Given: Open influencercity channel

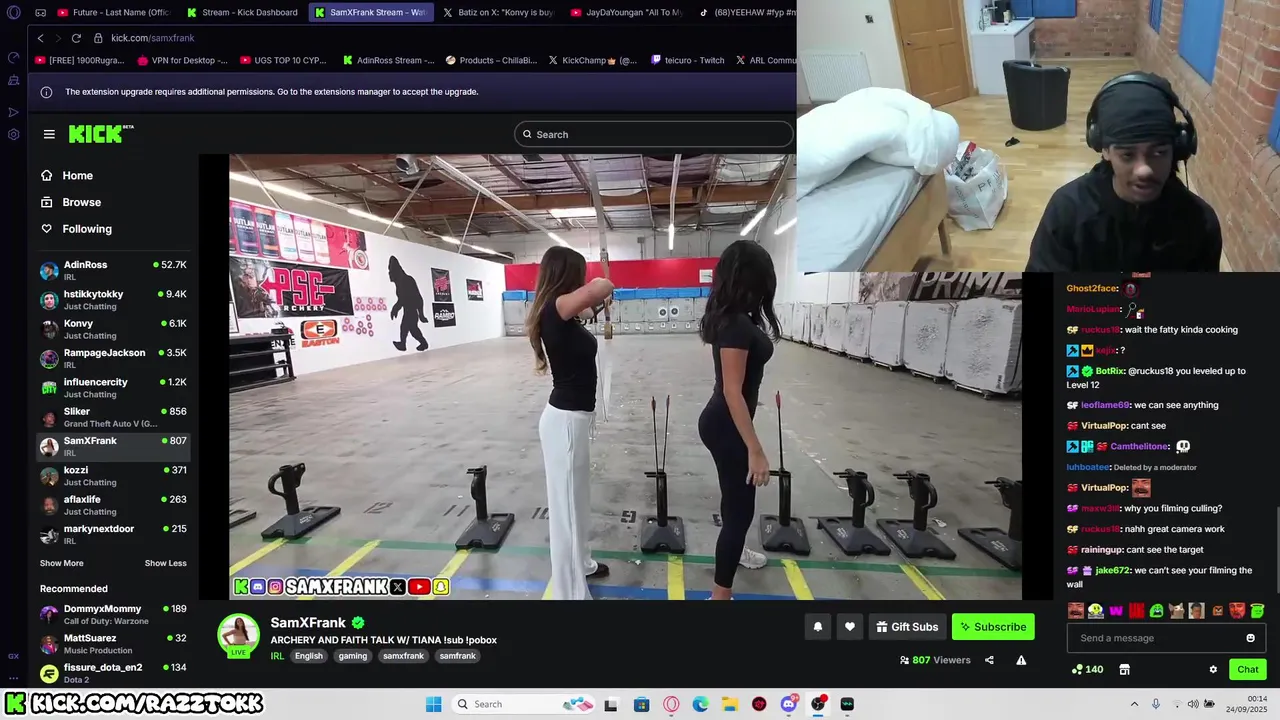Looking at the screenshot, I should click(x=113, y=388).
